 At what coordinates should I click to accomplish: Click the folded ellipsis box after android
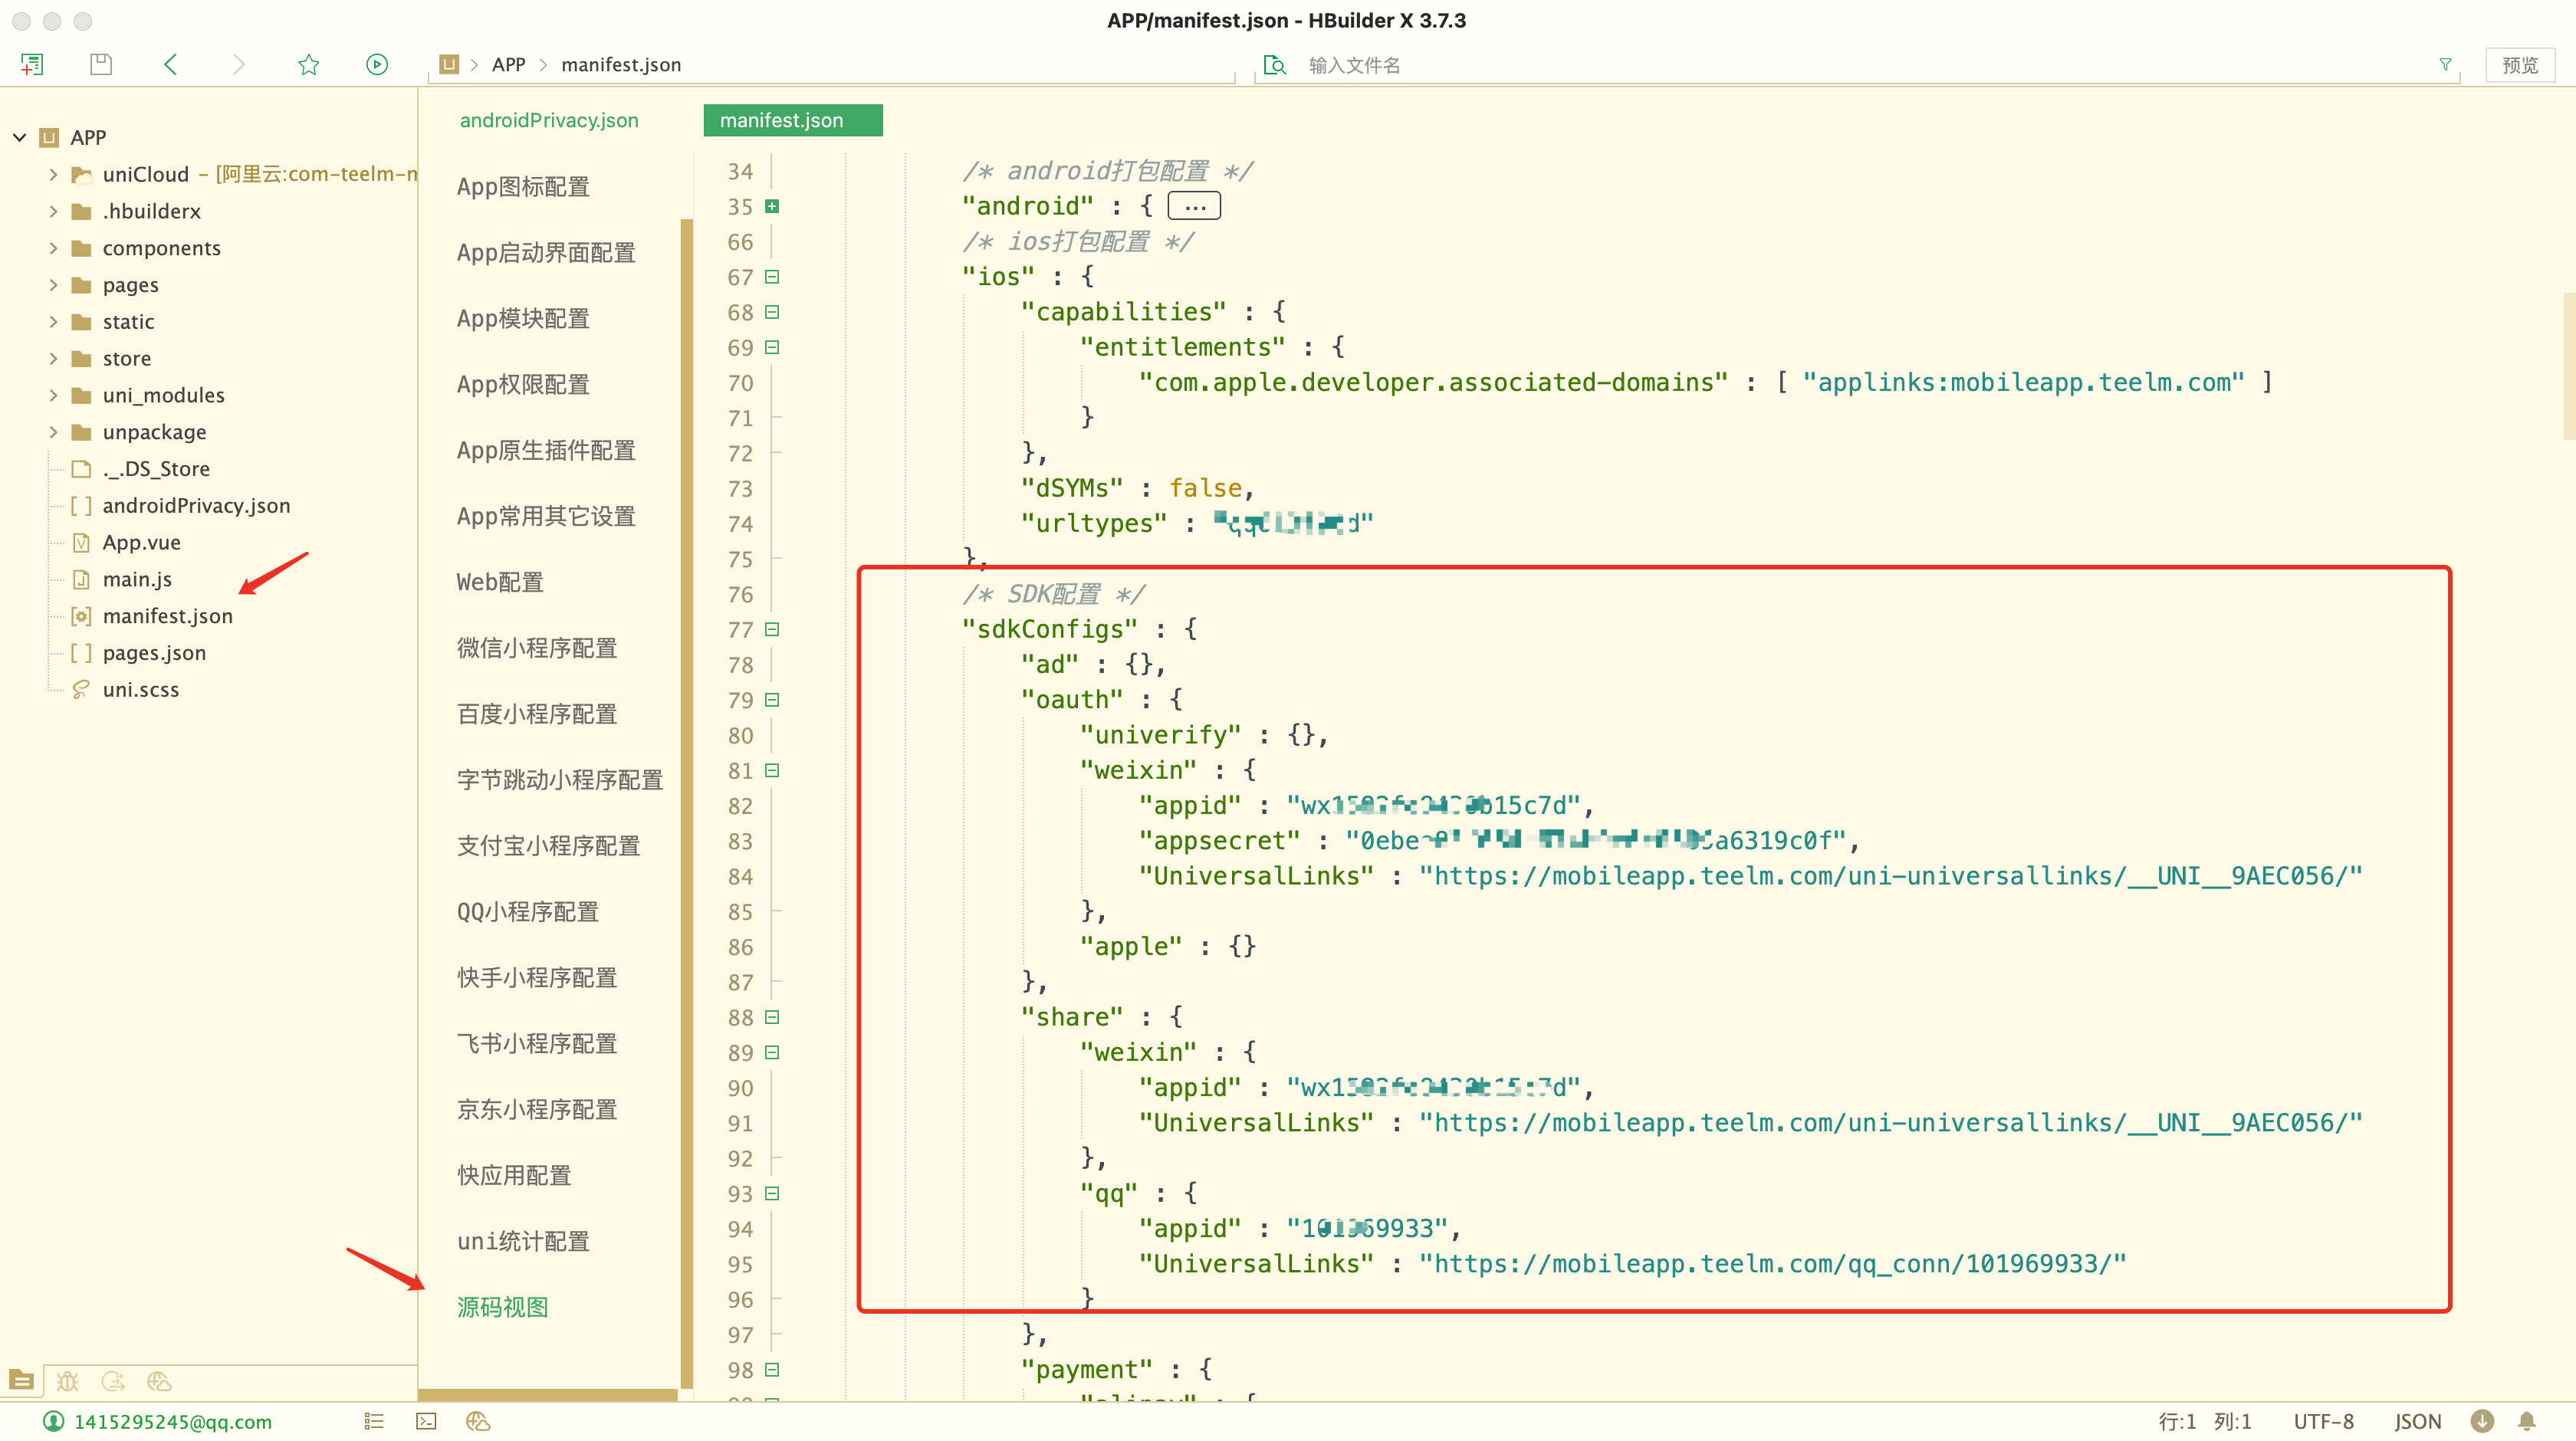(x=1194, y=206)
